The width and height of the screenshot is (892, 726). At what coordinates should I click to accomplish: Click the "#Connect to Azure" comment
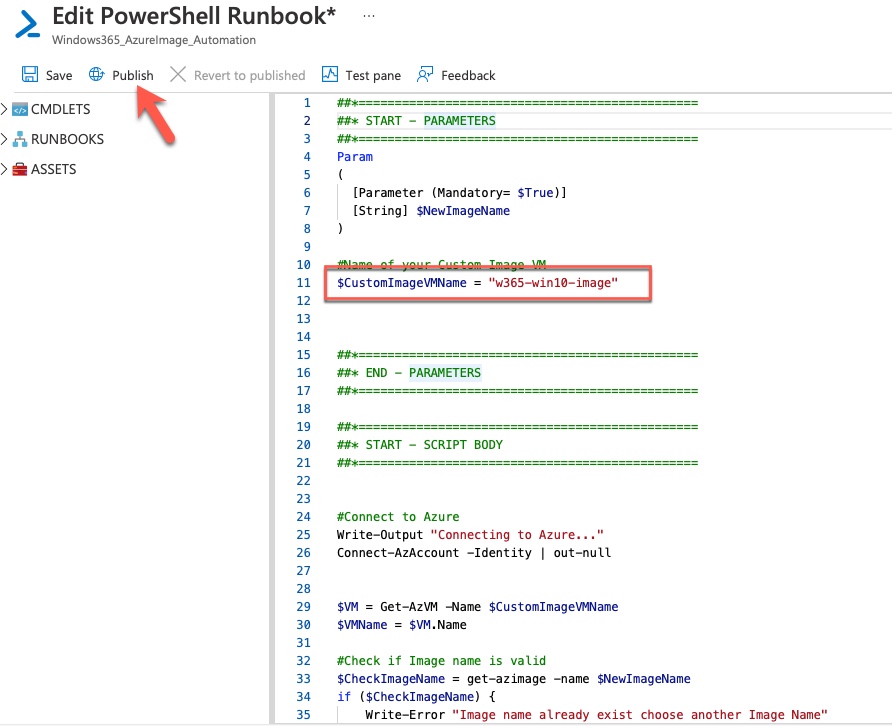coord(398,517)
